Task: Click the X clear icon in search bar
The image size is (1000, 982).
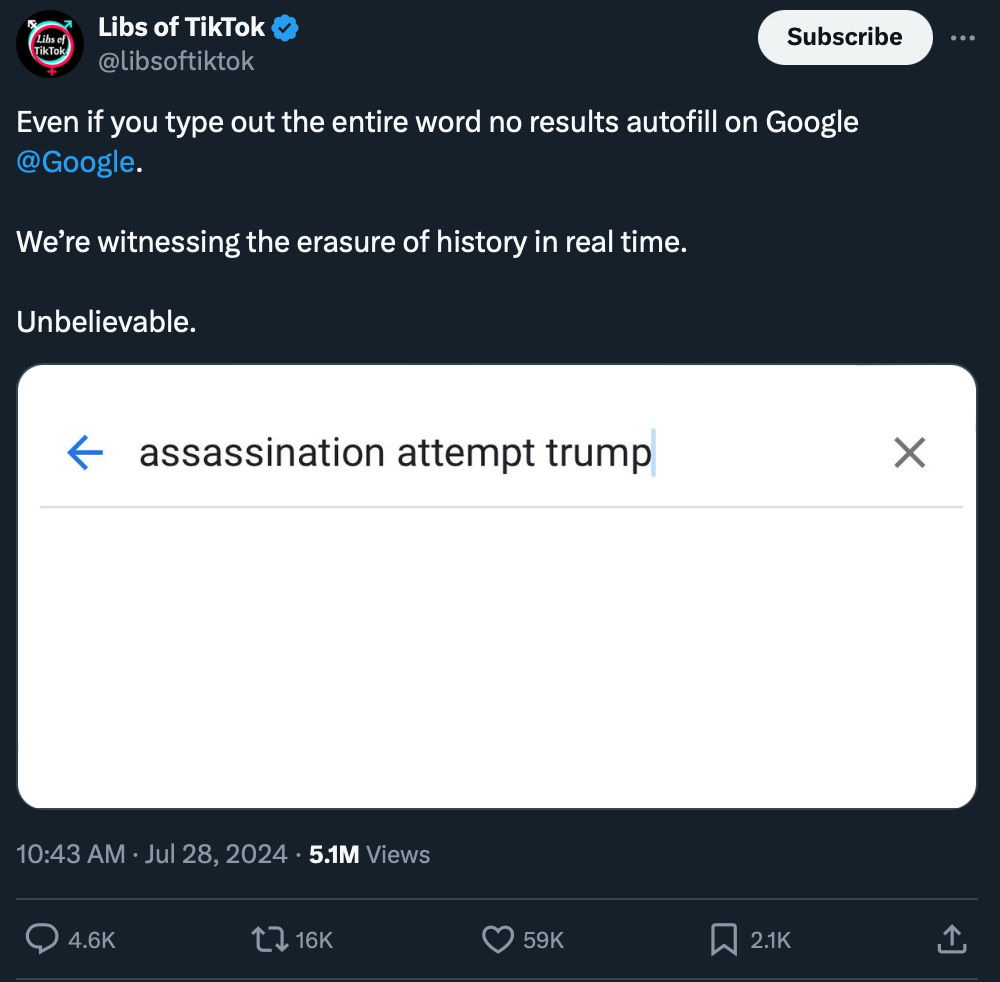Action: 909,453
